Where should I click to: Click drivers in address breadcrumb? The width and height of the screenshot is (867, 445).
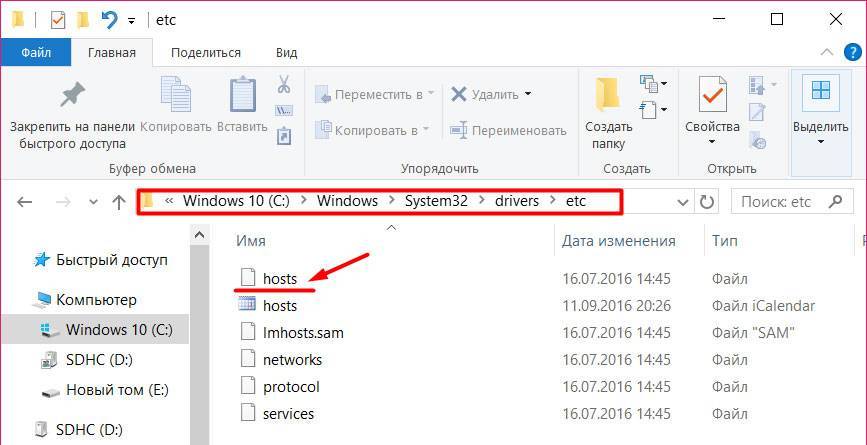click(x=516, y=201)
